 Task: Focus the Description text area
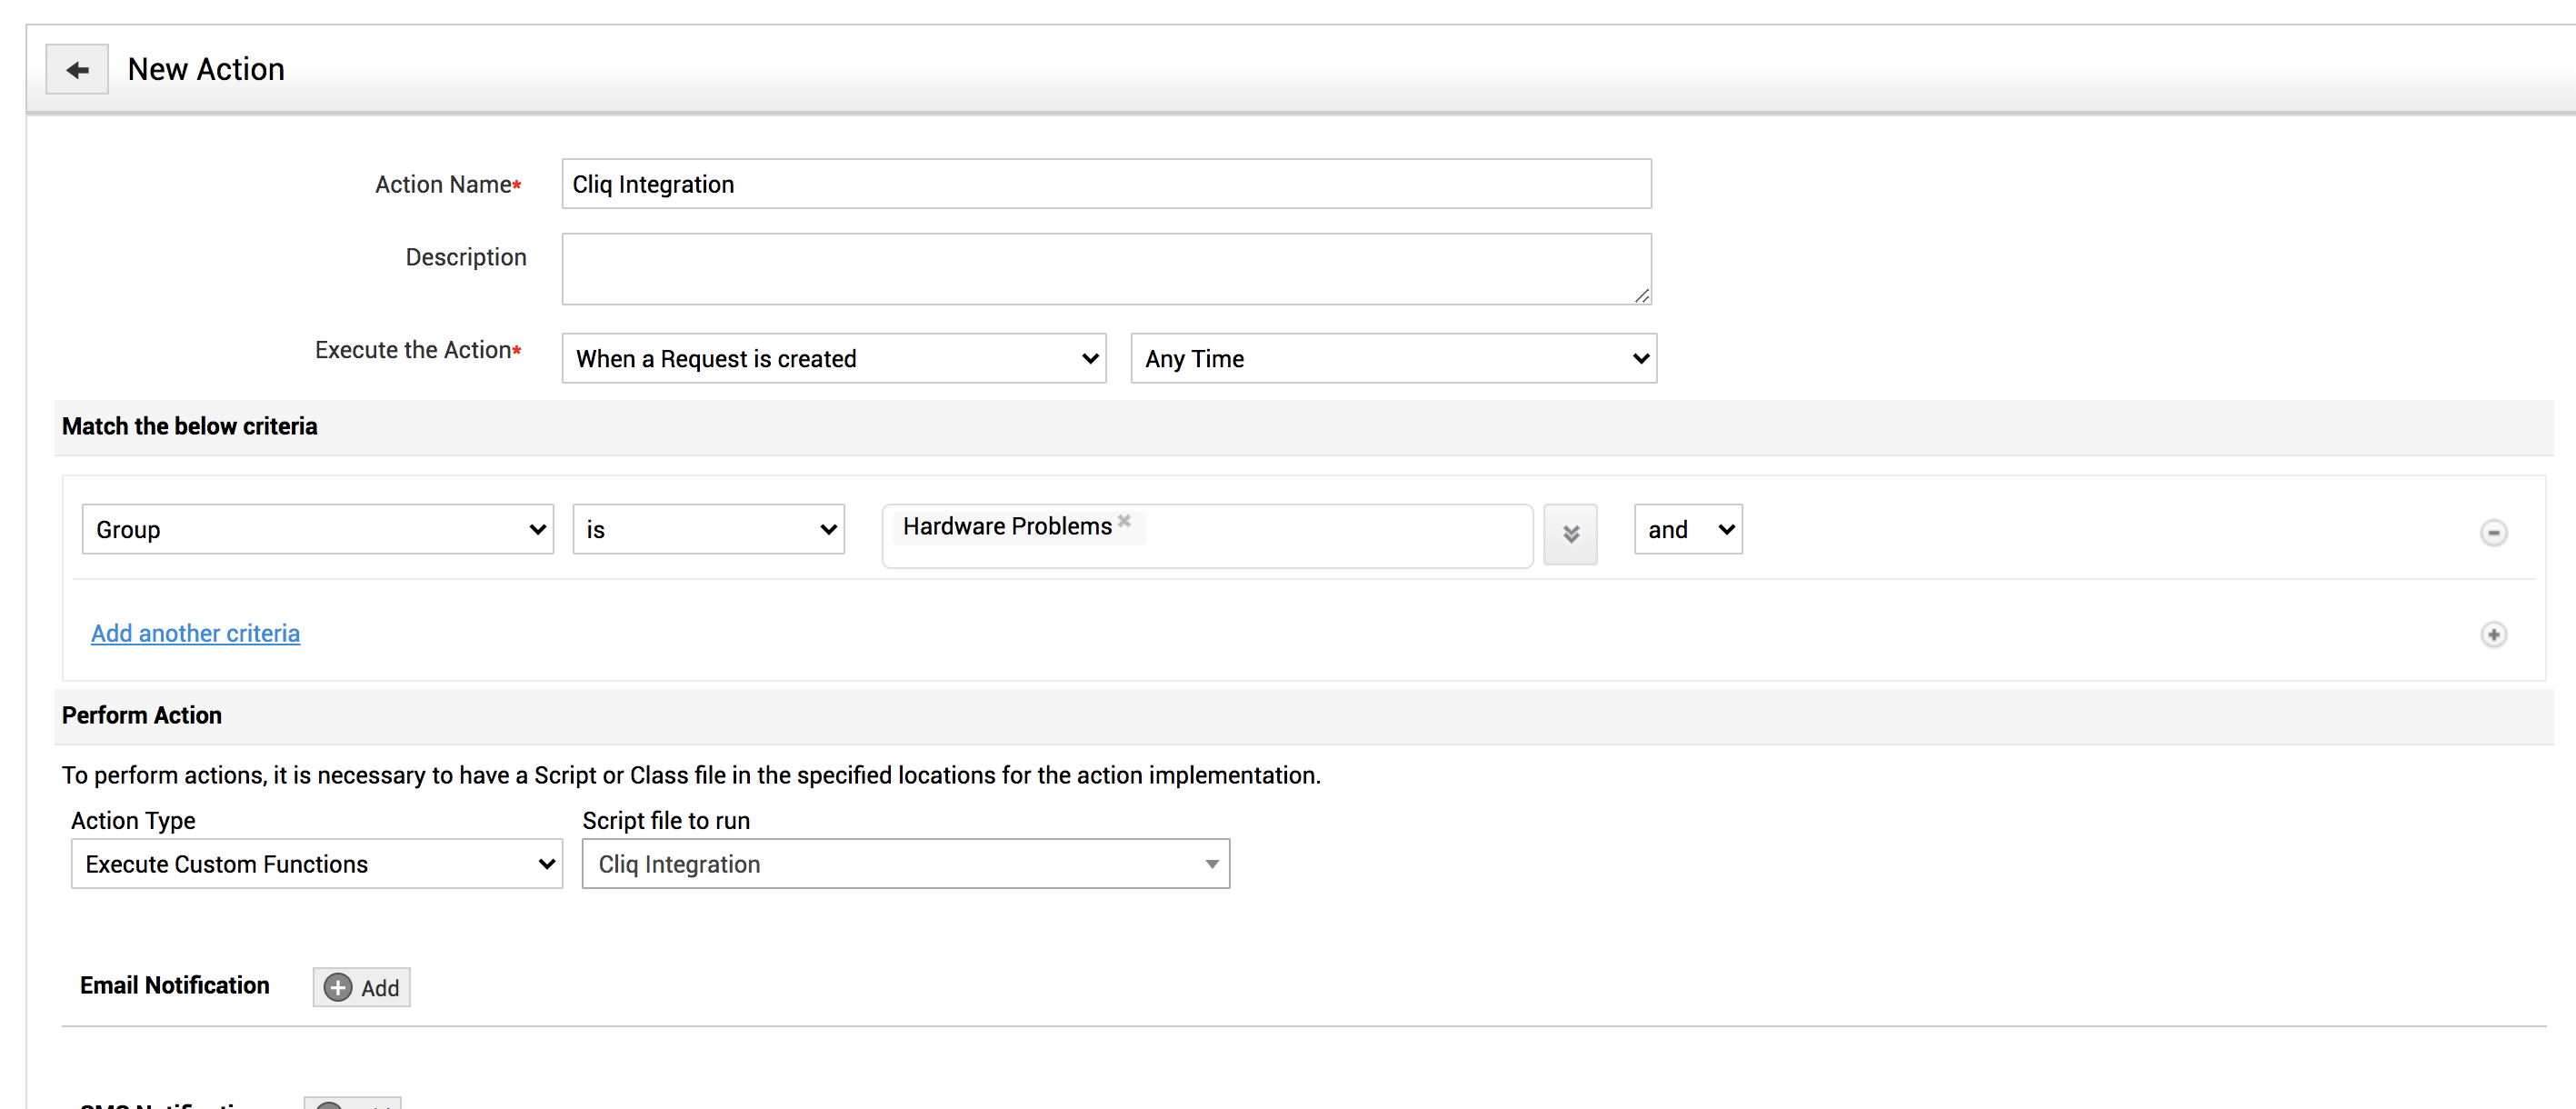coord(1105,269)
